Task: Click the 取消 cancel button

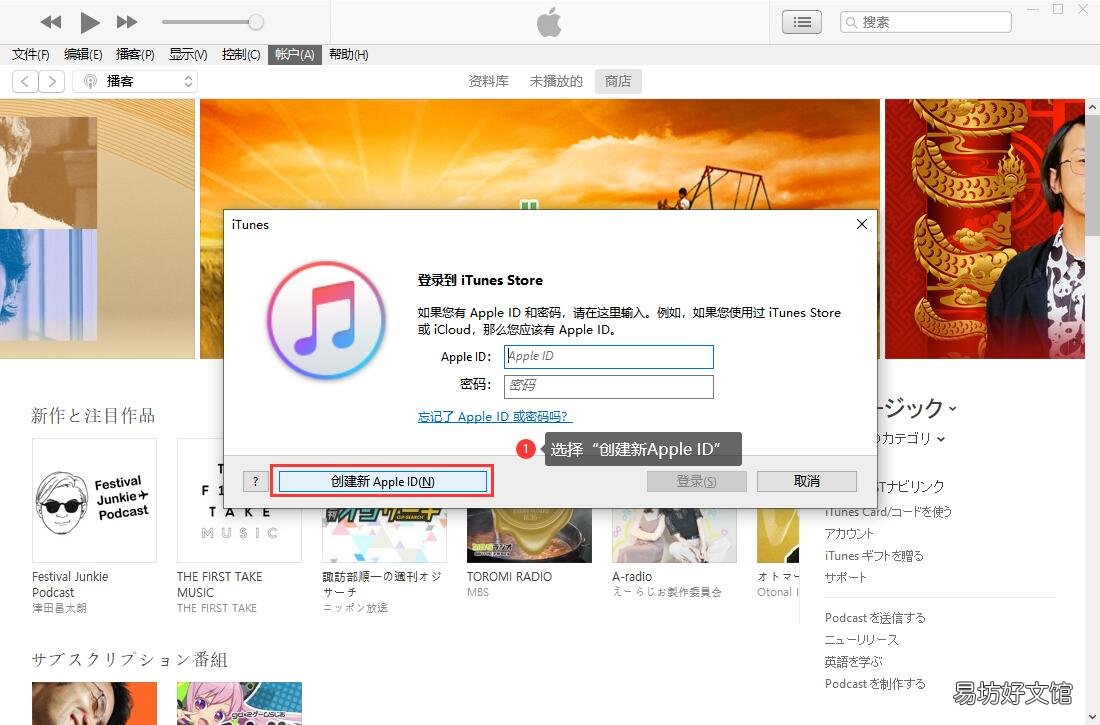Action: [807, 481]
